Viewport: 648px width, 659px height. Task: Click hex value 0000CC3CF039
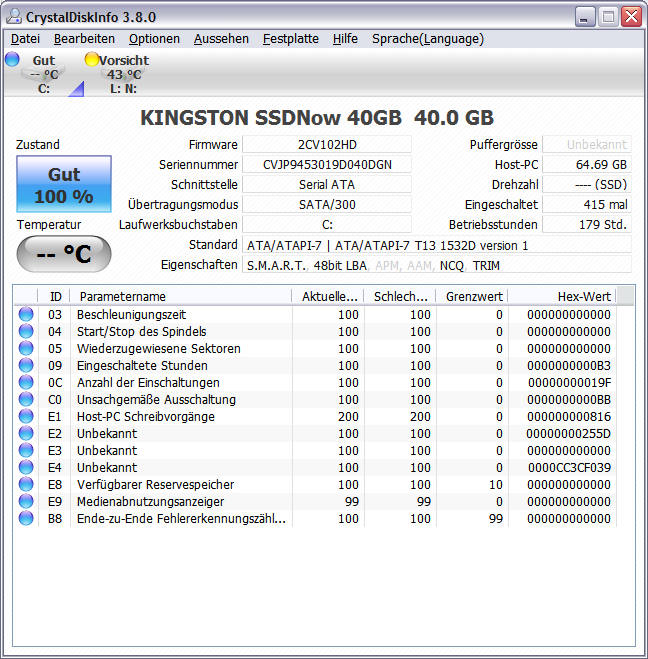[569, 467]
